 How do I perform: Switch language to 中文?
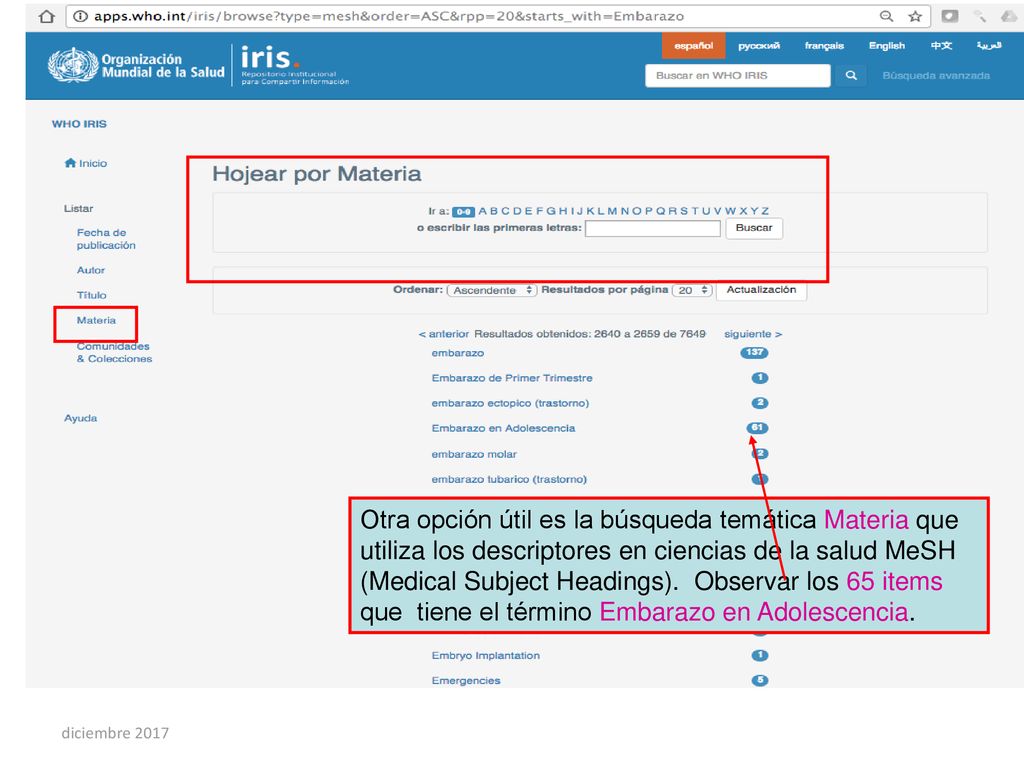pos(941,46)
